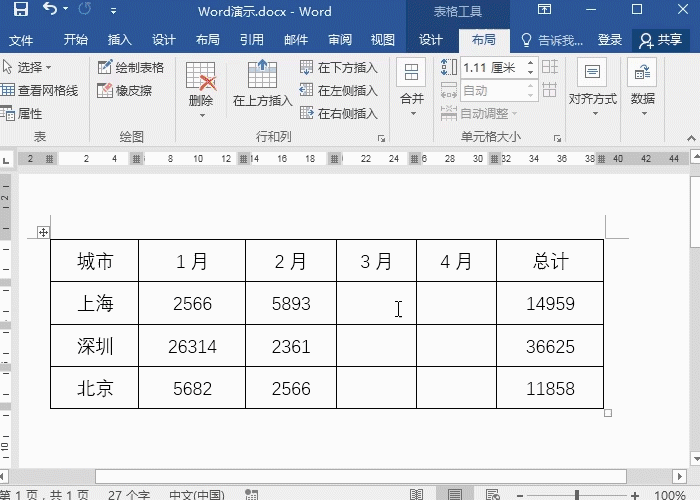Viewport: 700px width, 500px height.
Task: Switch to the 插入 tab
Action: point(120,40)
